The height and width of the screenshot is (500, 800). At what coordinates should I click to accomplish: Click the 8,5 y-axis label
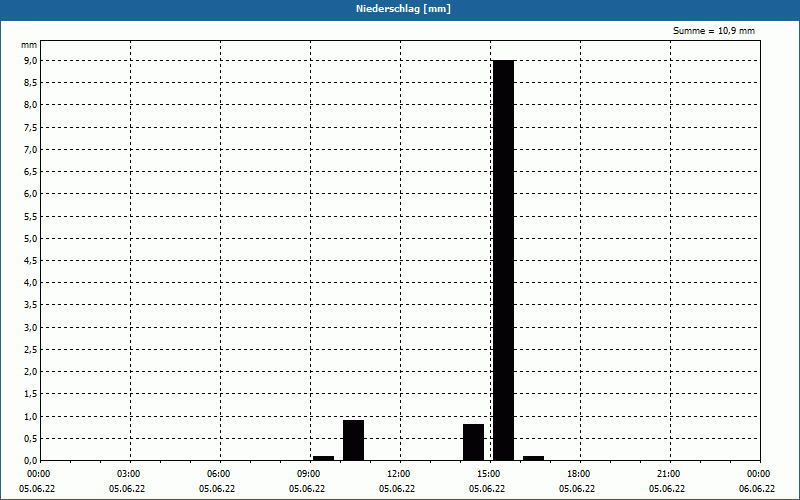30,83
